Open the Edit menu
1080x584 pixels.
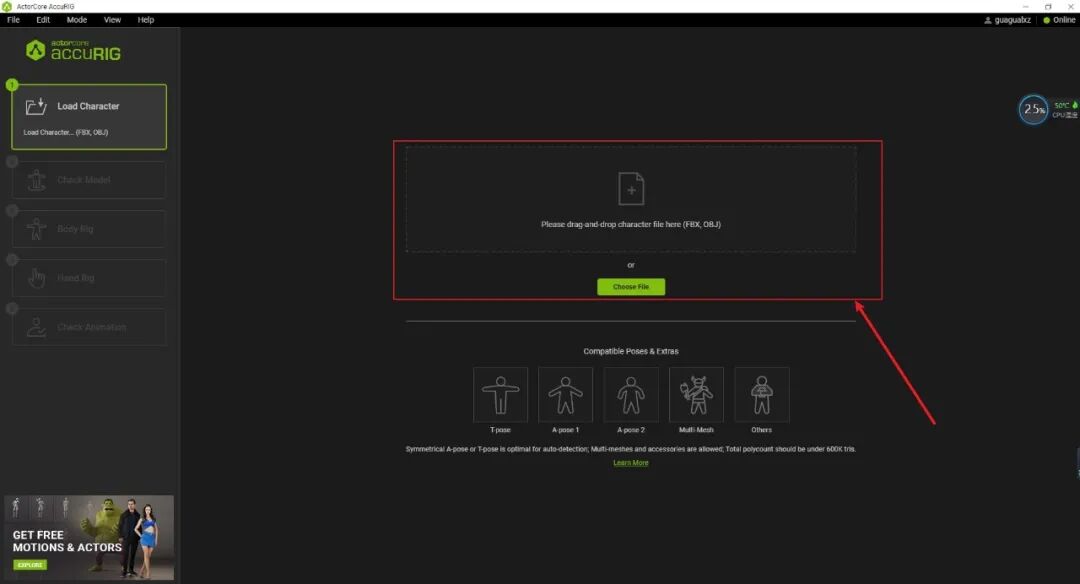(x=43, y=20)
